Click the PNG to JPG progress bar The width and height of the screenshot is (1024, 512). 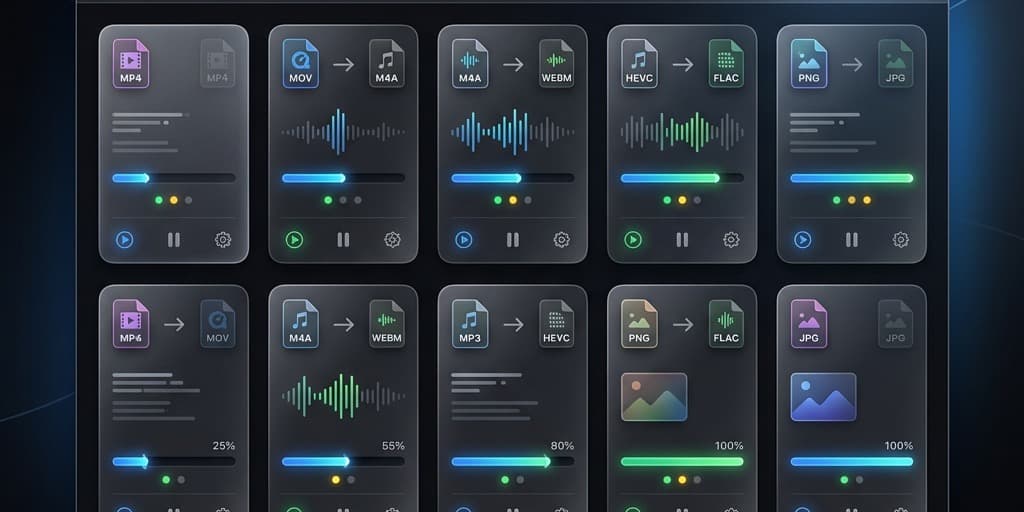(852, 178)
